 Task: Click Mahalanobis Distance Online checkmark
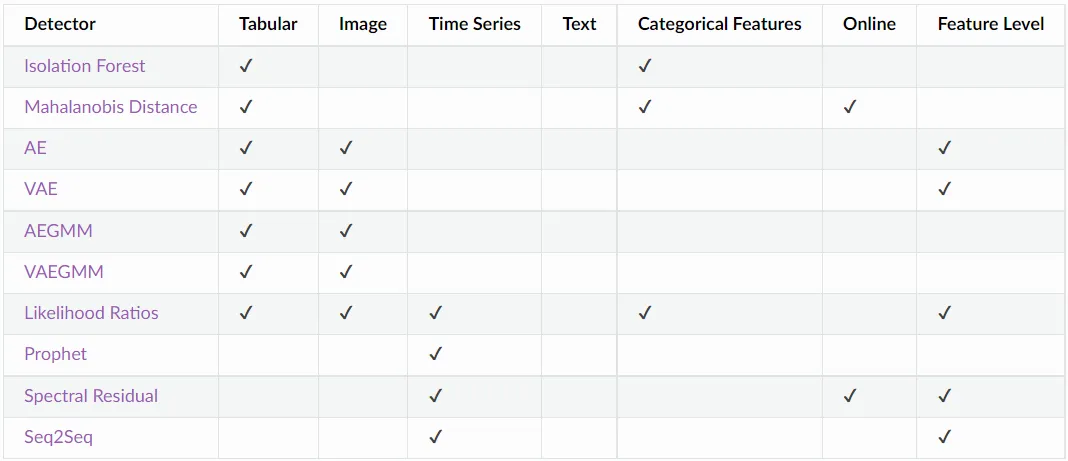[x=849, y=107]
